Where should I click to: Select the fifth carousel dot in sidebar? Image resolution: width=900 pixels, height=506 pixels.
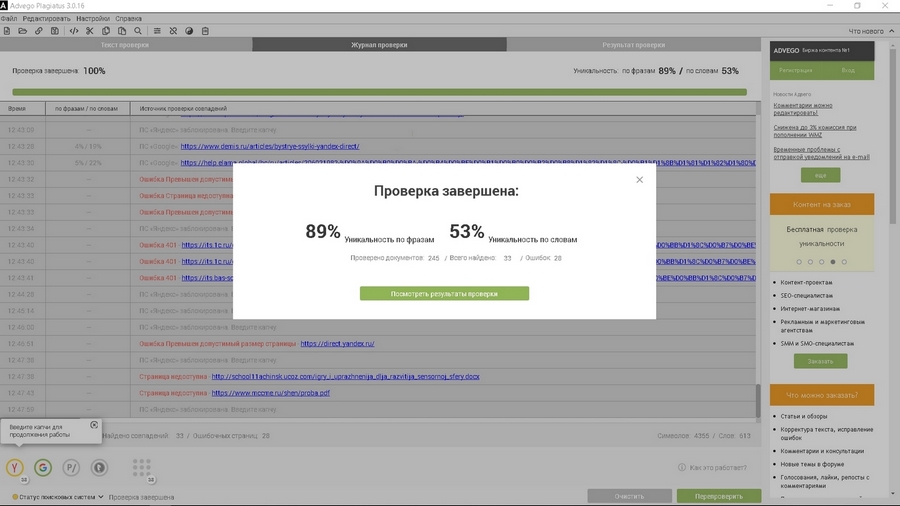[844, 262]
